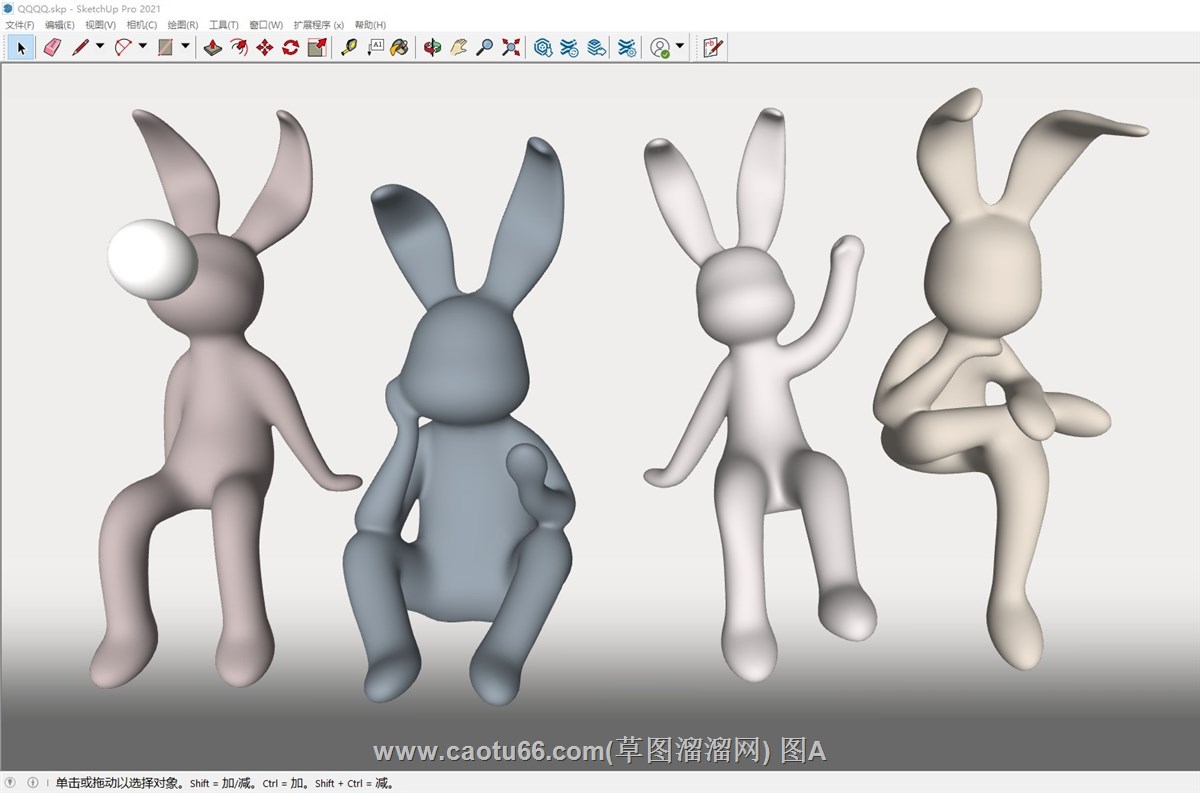1200x793 pixels.
Task: Open the 3D Warehouse toolbar button
Action: (x=543, y=47)
